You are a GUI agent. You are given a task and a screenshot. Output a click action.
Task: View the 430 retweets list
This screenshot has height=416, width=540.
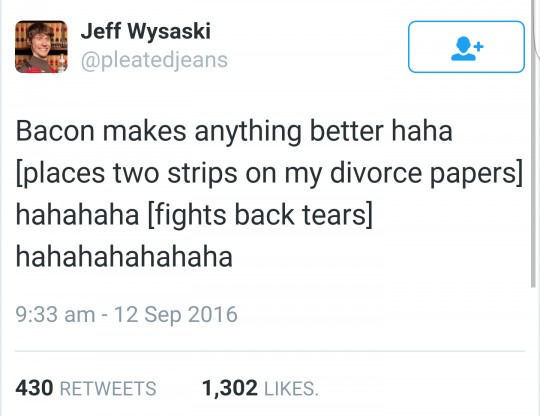tap(86, 388)
